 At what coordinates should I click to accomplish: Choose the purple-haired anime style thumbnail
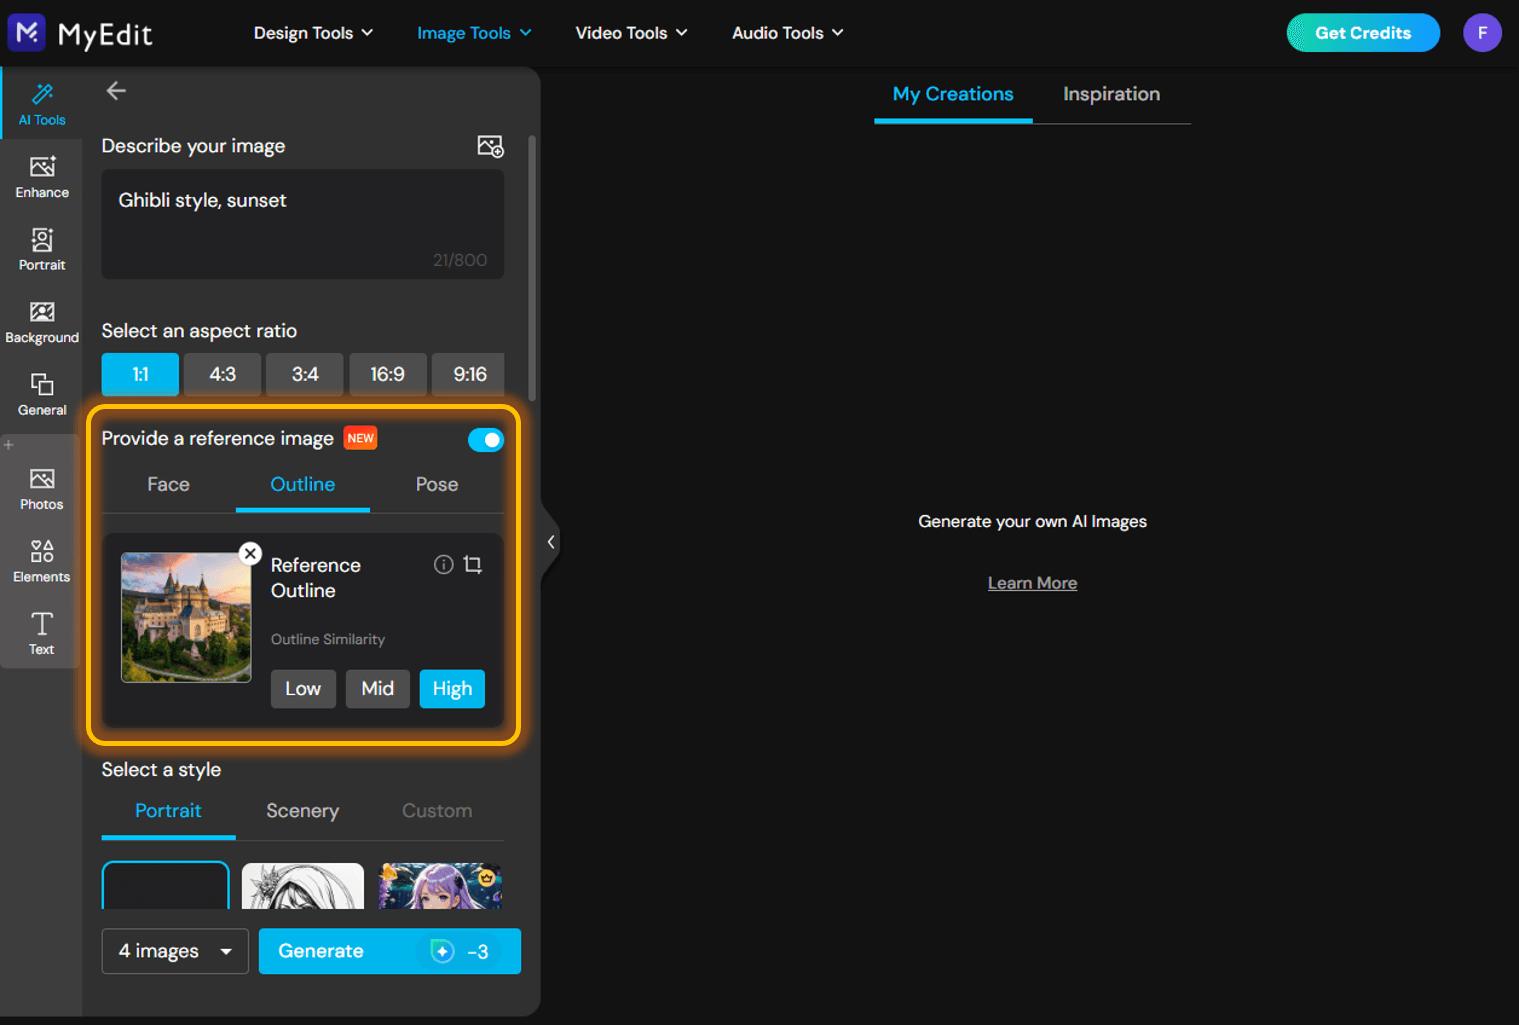point(440,886)
